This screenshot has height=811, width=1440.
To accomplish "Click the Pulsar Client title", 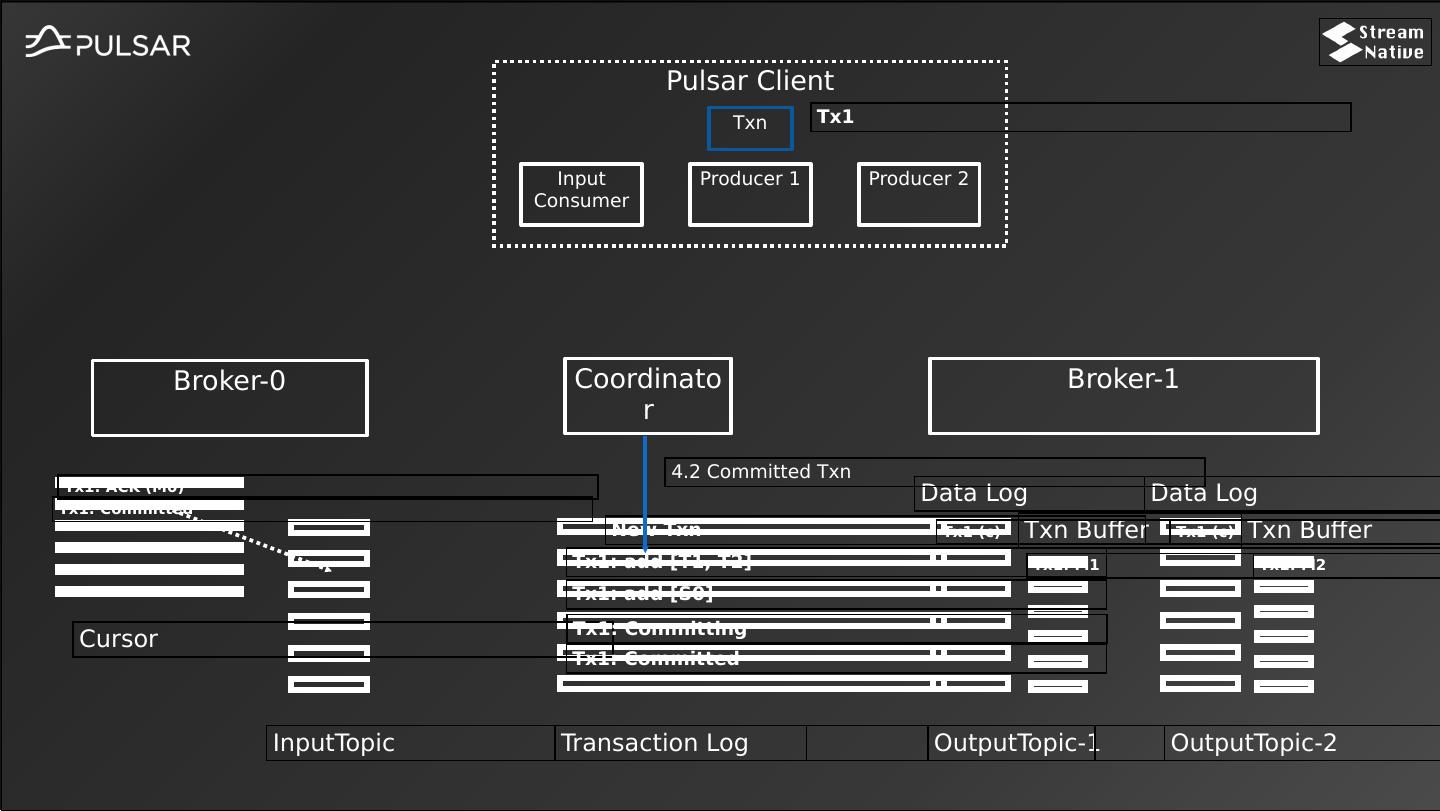I will [x=750, y=81].
